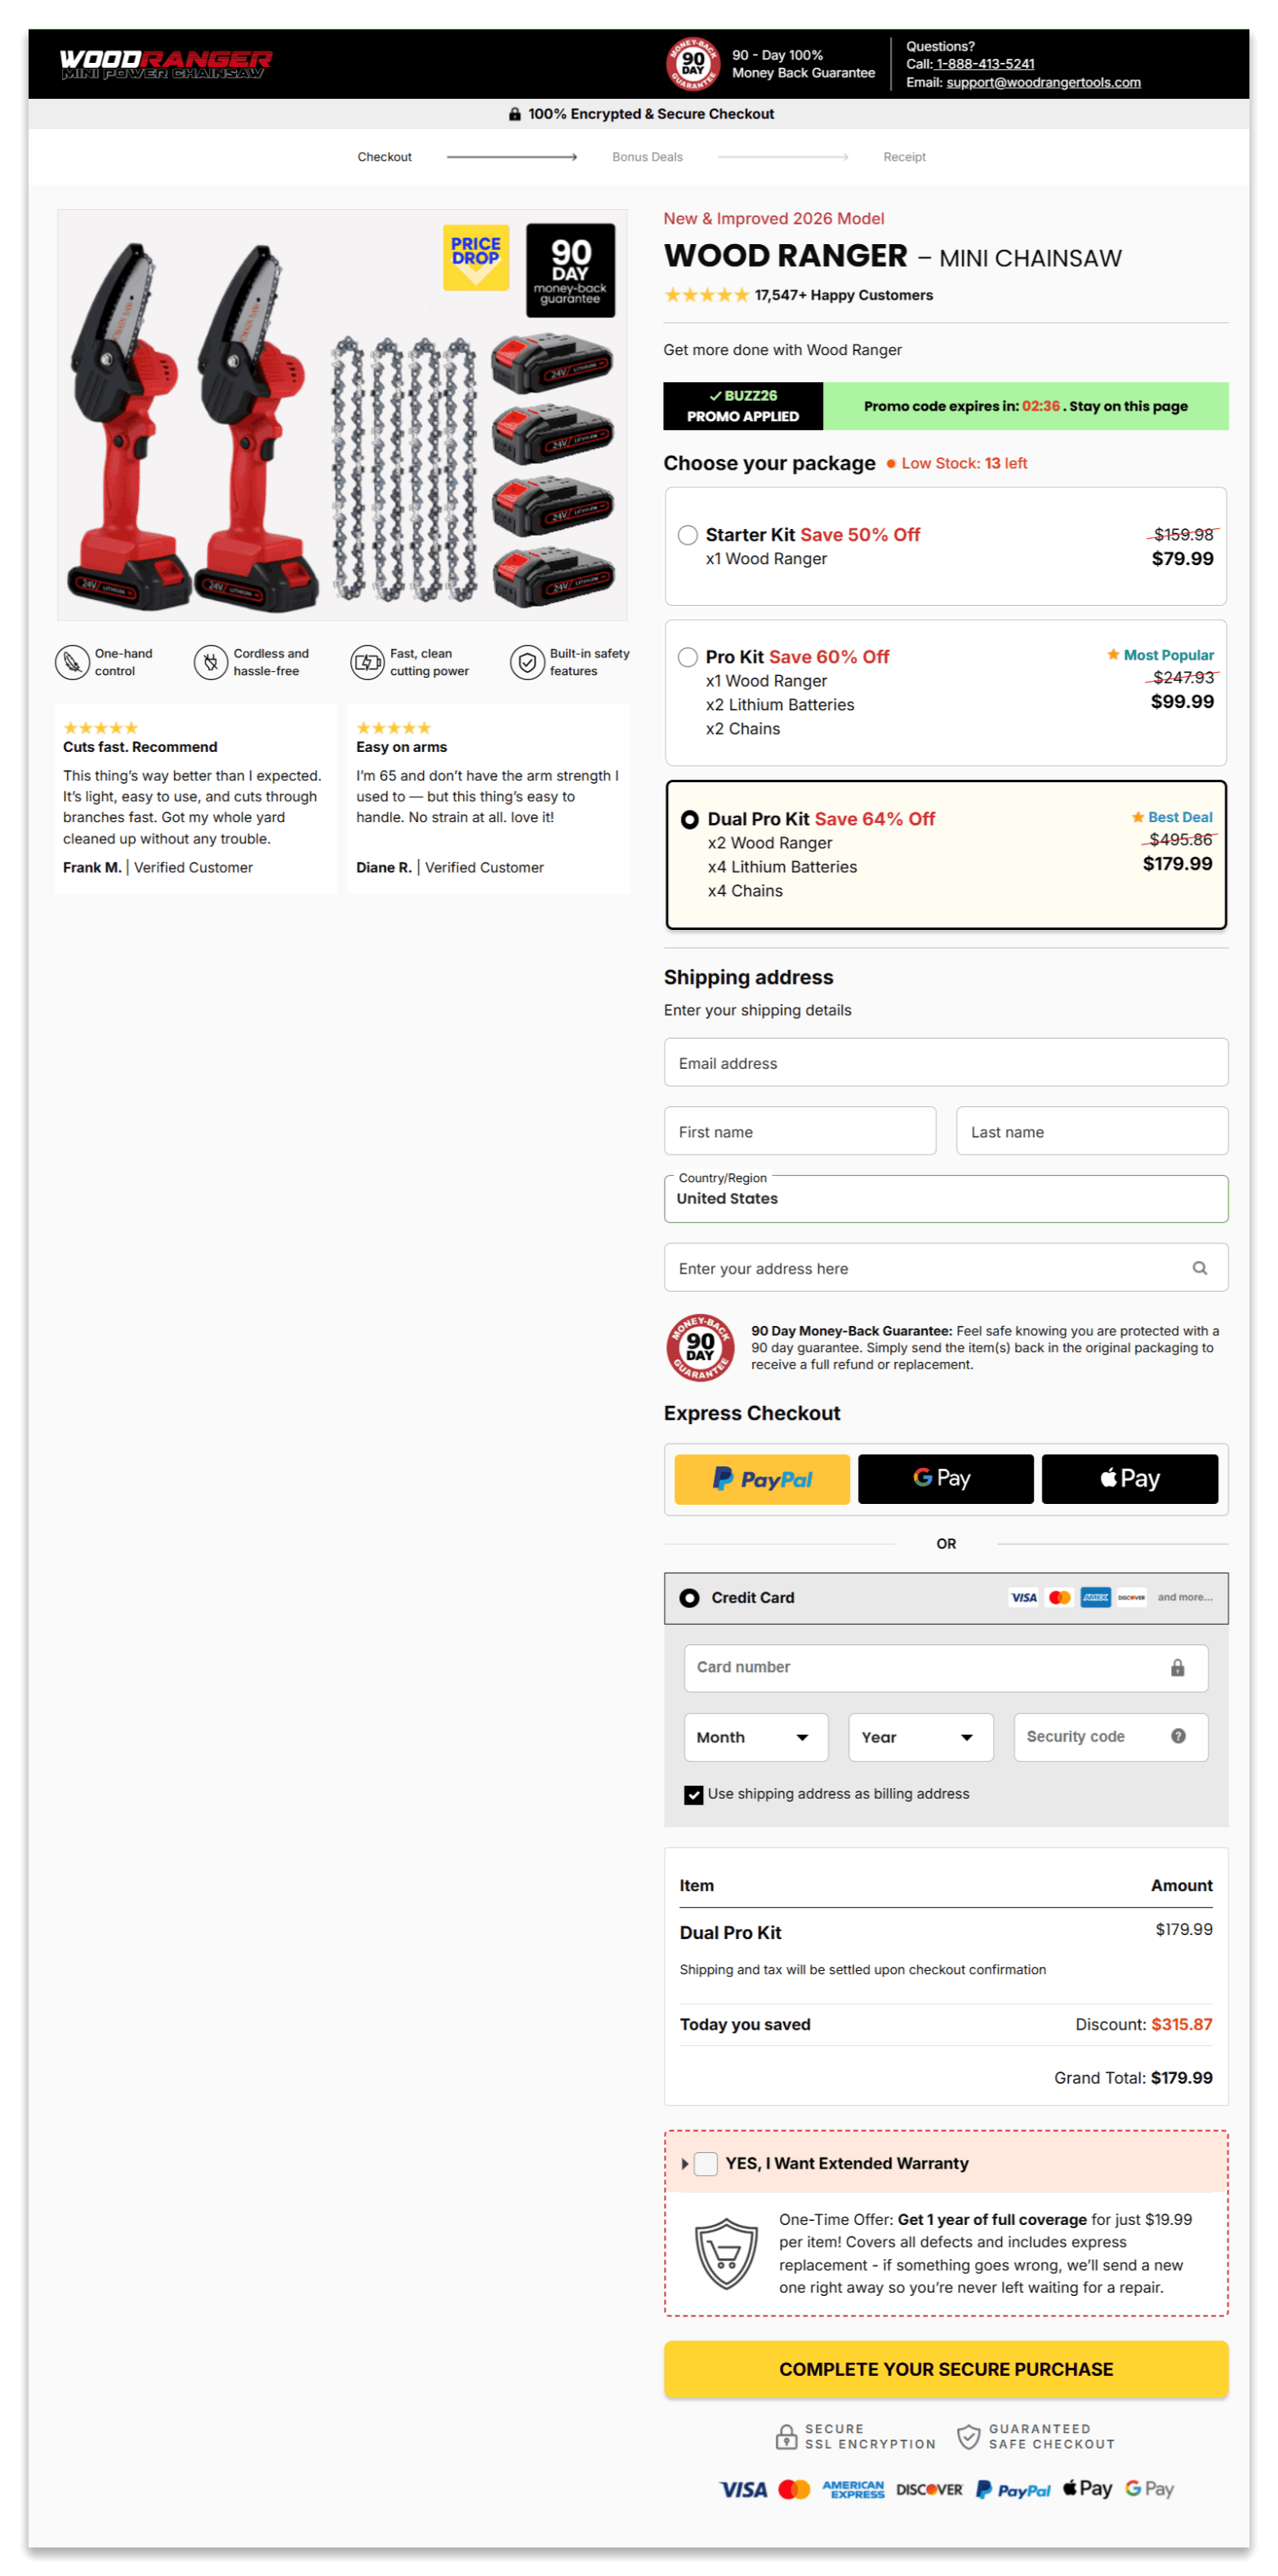Image resolution: width=1278 pixels, height=2576 pixels.
Task: Click the Wood Ranger logo in the header
Action: click(x=165, y=64)
